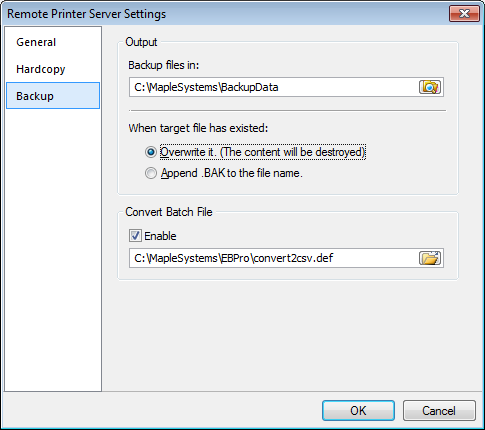Choose the Append .BAK radio option
This screenshot has width=485, height=430.
(151, 173)
